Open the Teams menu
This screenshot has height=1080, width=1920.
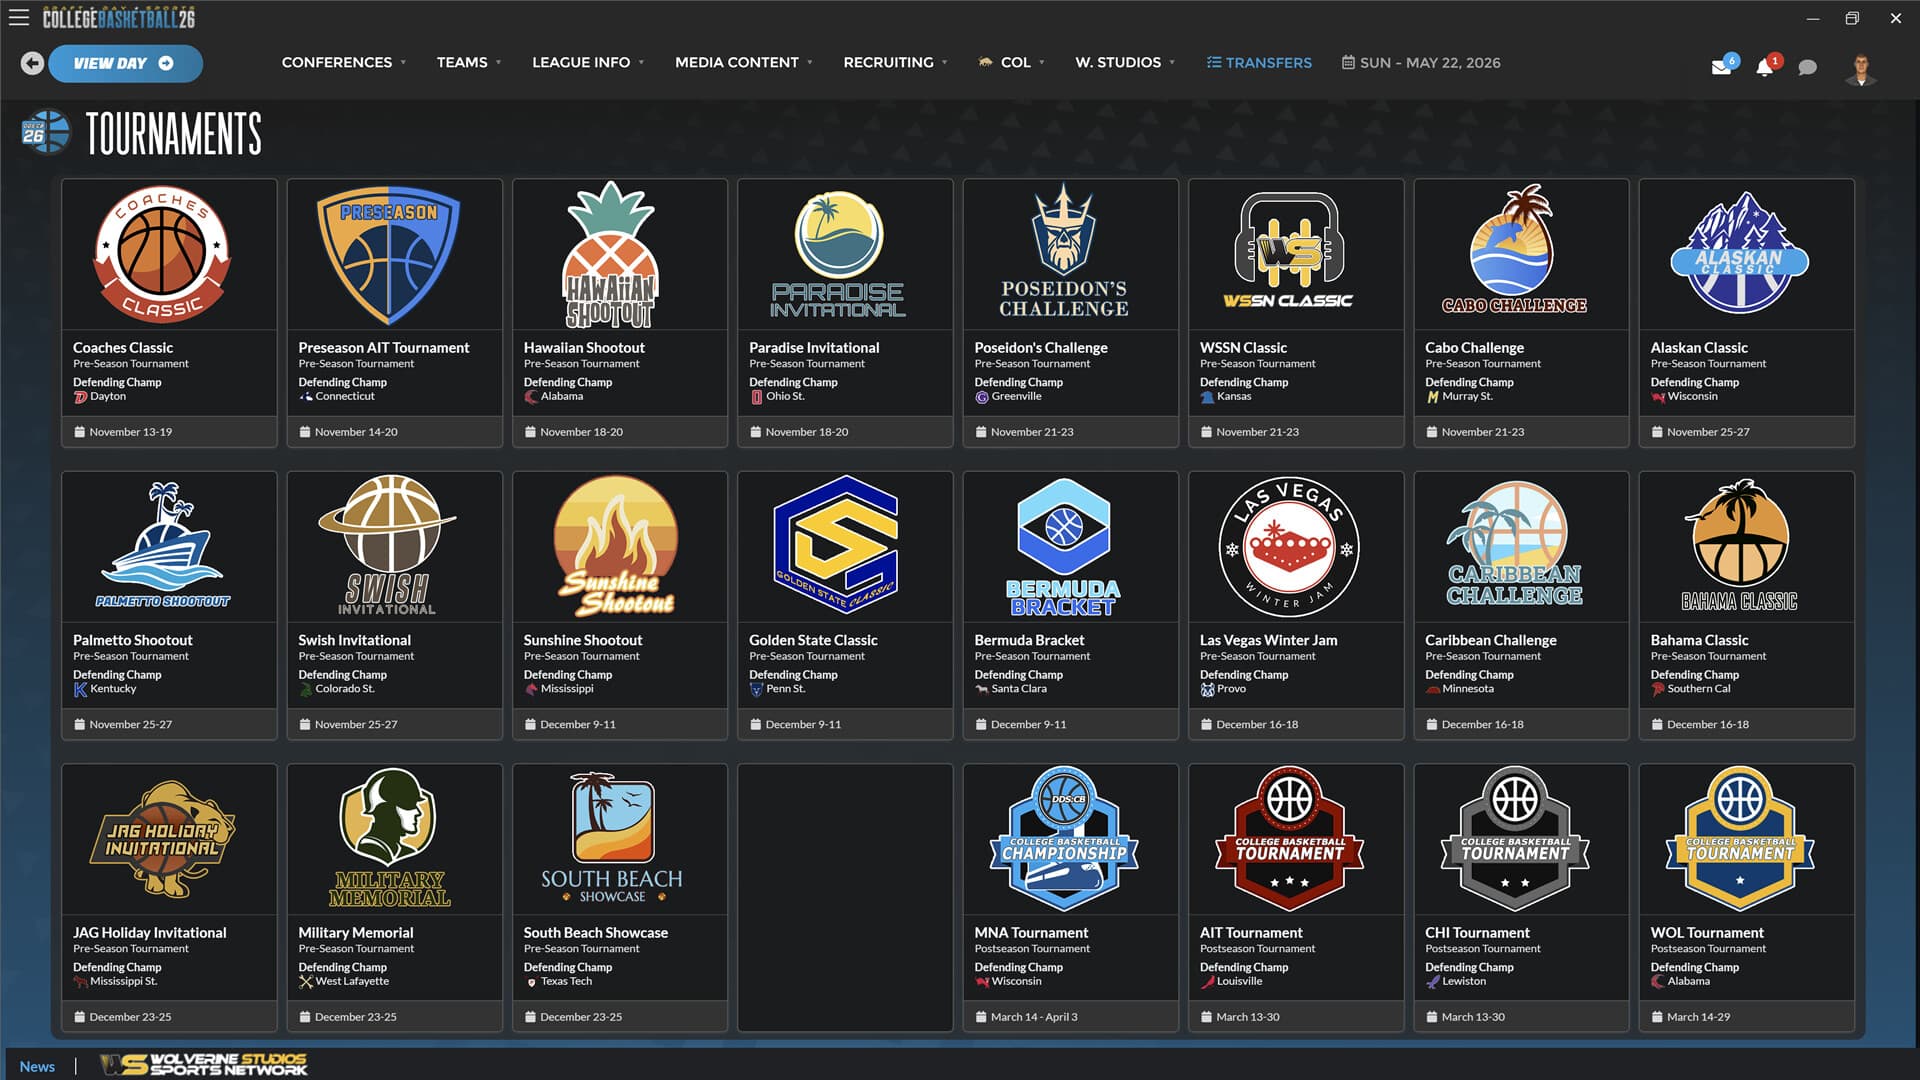click(x=463, y=62)
